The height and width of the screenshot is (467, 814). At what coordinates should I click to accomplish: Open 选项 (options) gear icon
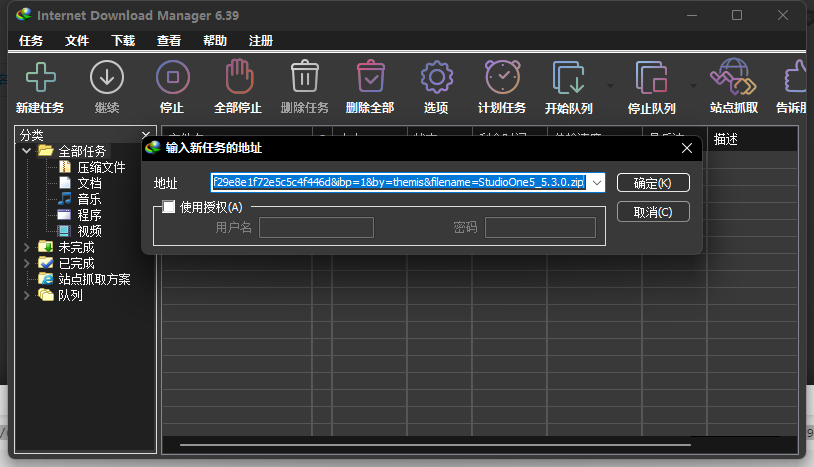click(x=437, y=77)
